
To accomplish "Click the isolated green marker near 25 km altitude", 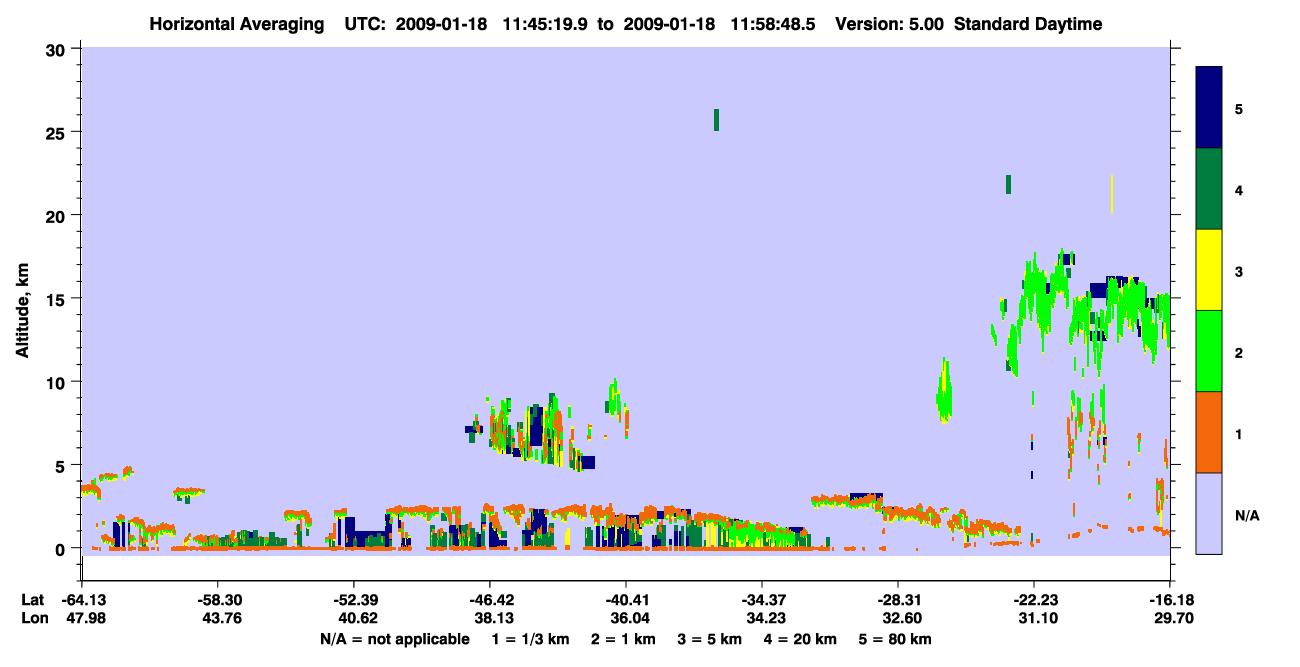I will [x=717, y=120].
